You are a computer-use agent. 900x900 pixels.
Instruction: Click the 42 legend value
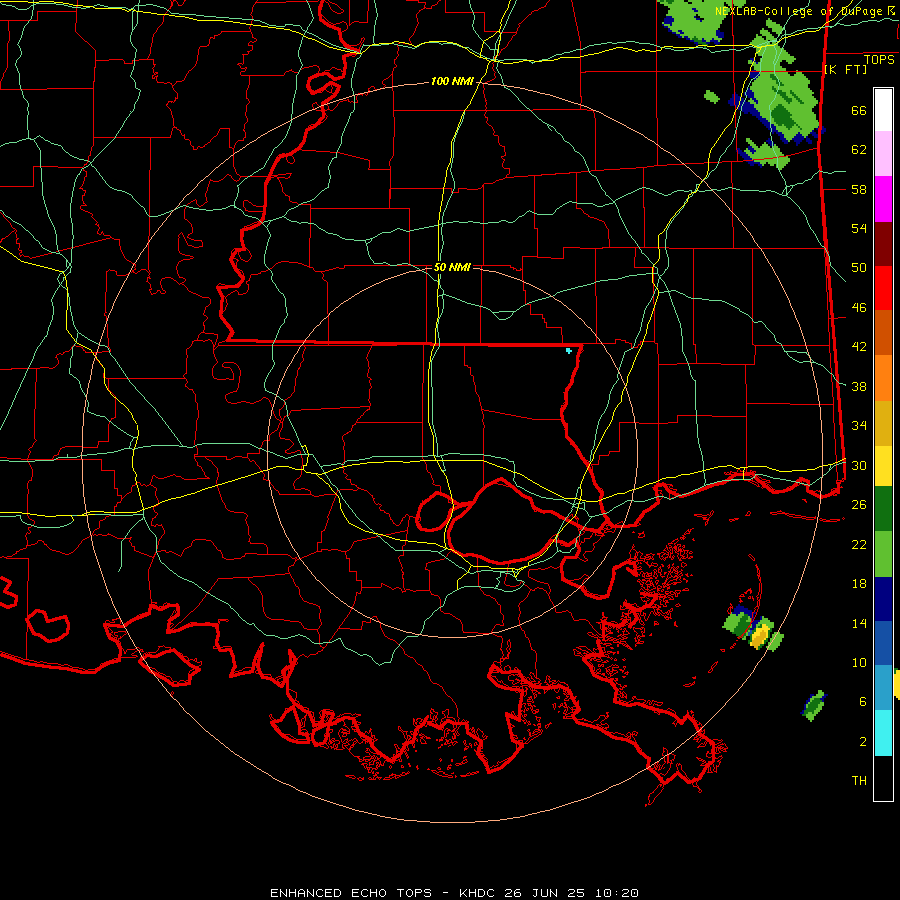859,347
